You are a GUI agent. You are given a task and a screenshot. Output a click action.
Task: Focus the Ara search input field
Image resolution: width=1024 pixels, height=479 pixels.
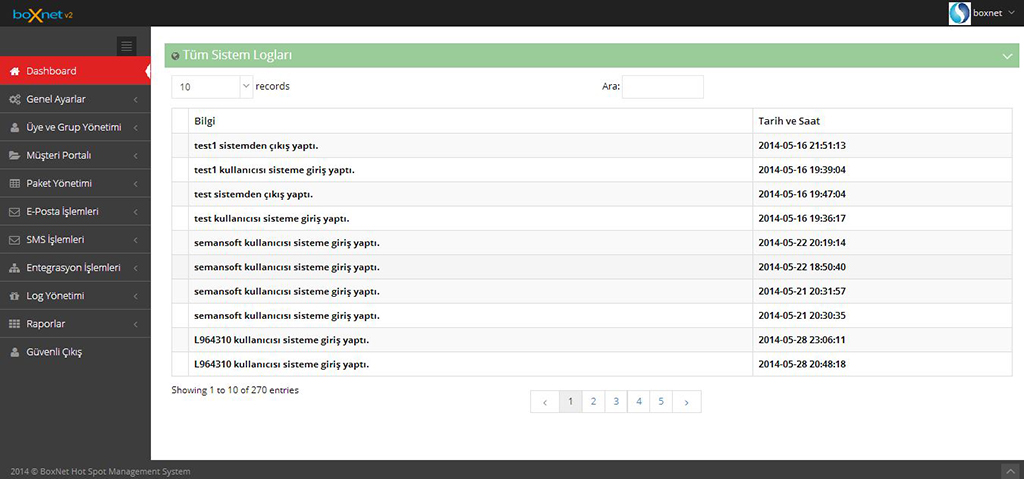663,86
